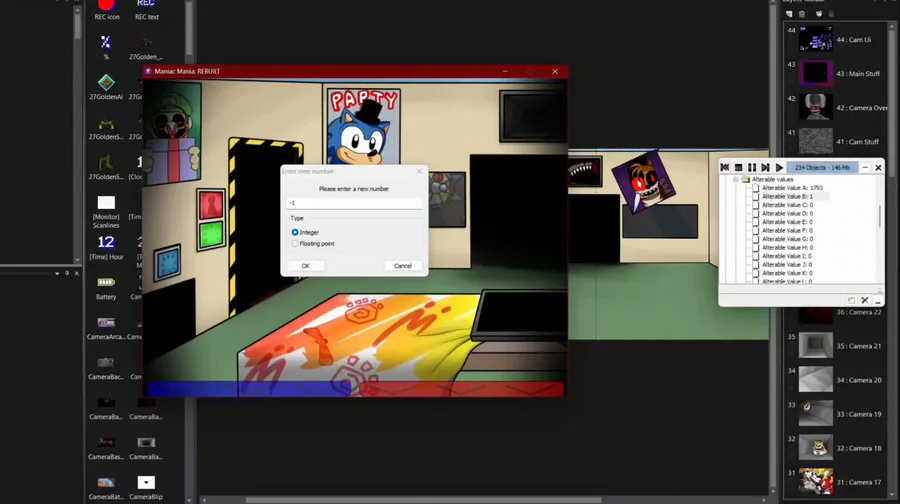Click the new number input field
This screenshot has width=900, height=504.
point(354,203)
